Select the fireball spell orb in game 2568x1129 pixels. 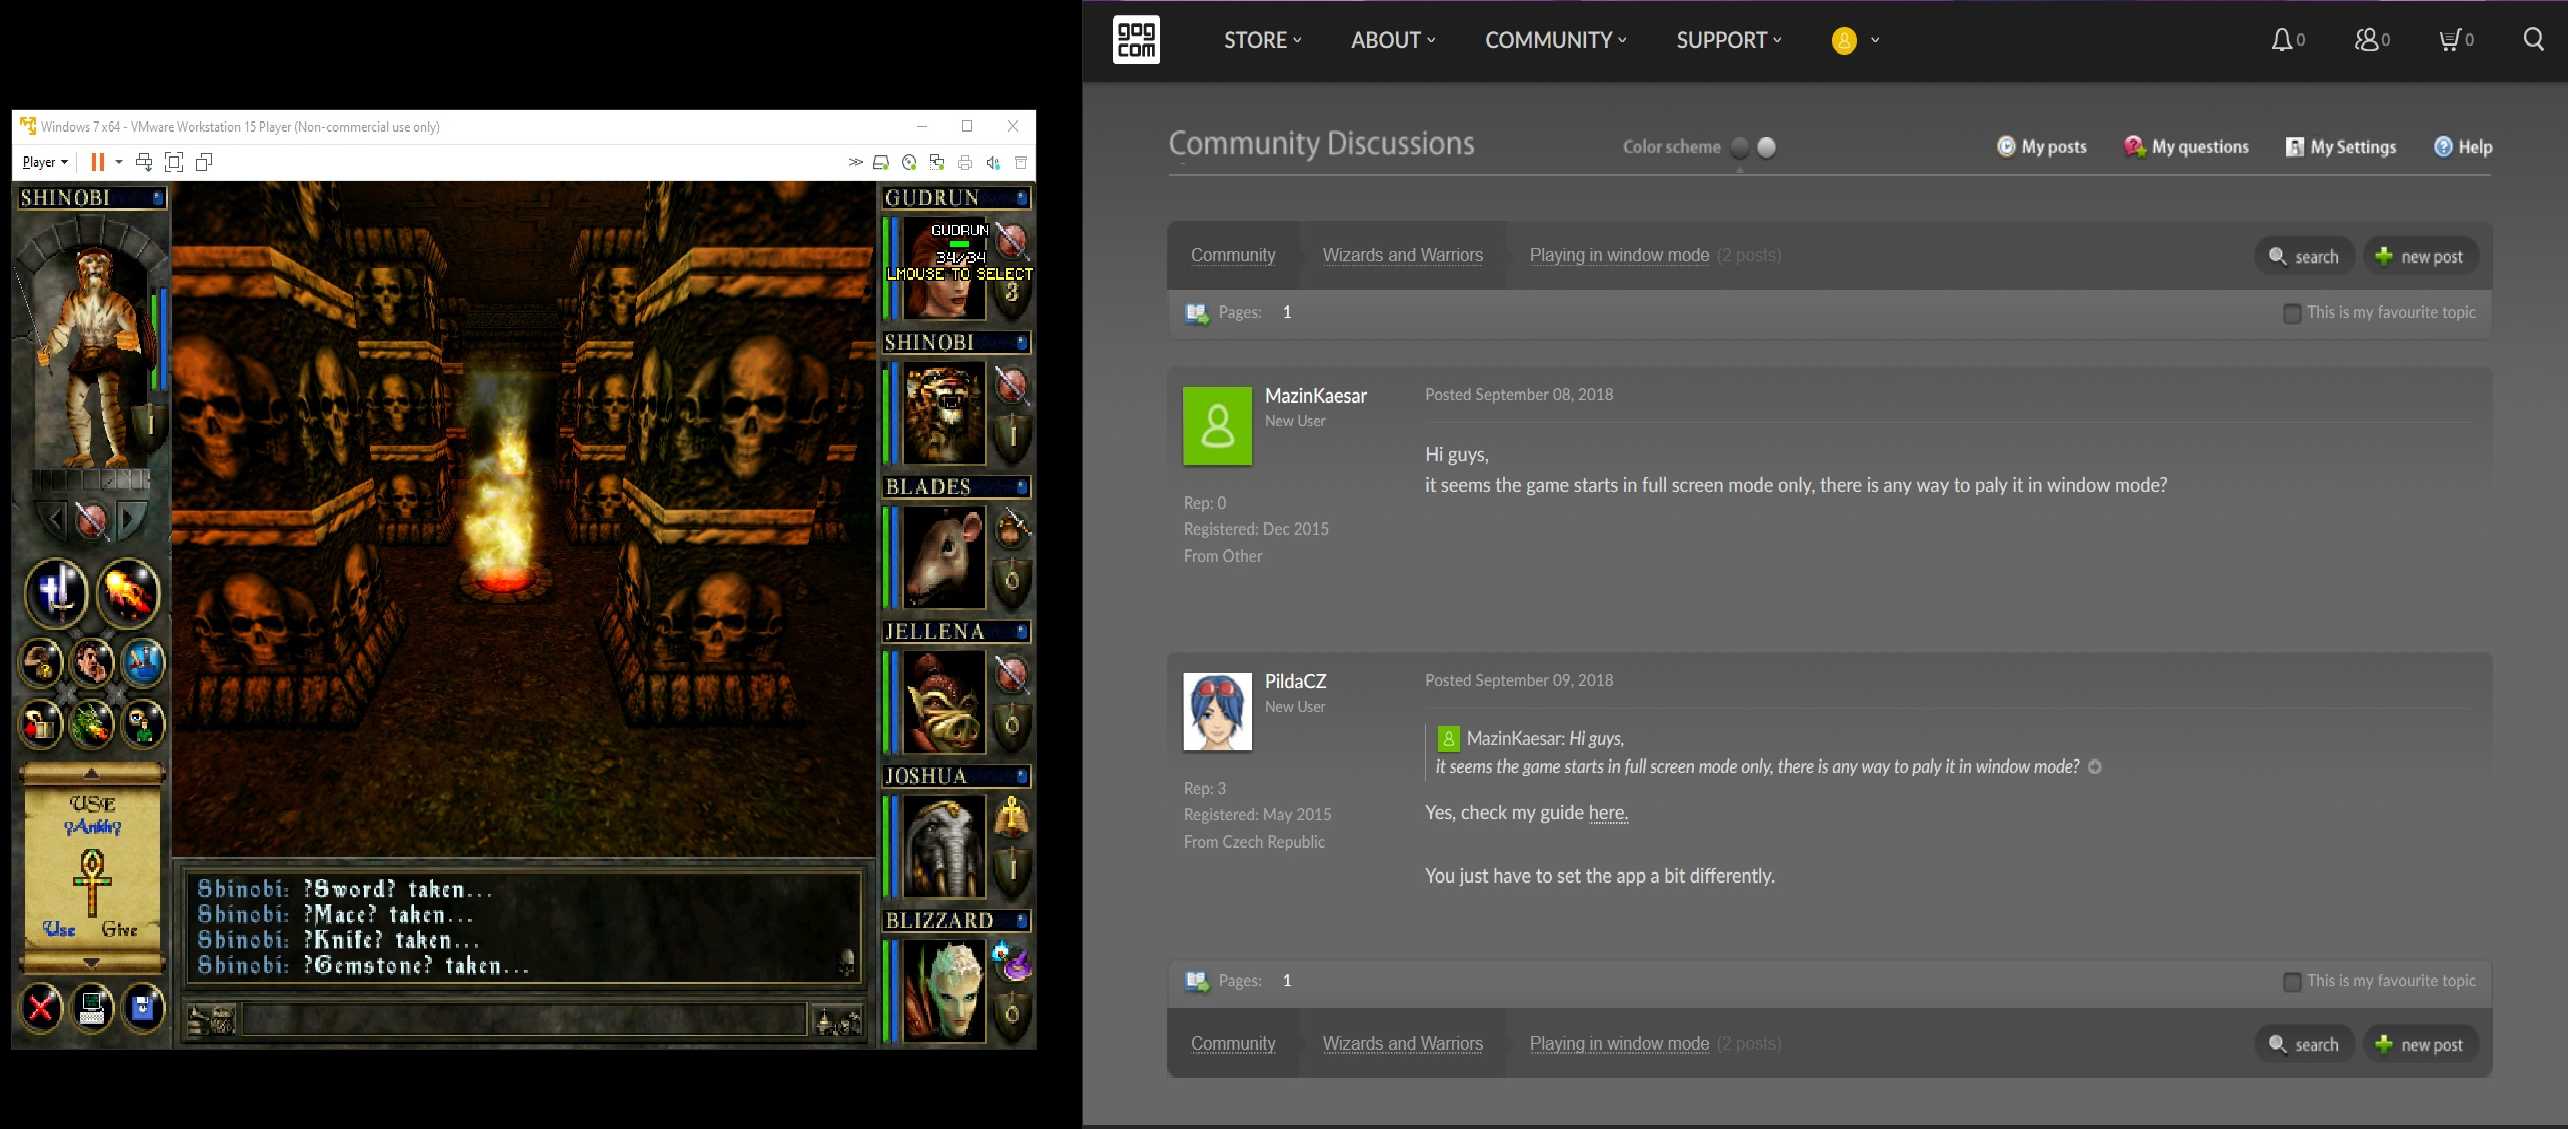coord(128,592)
